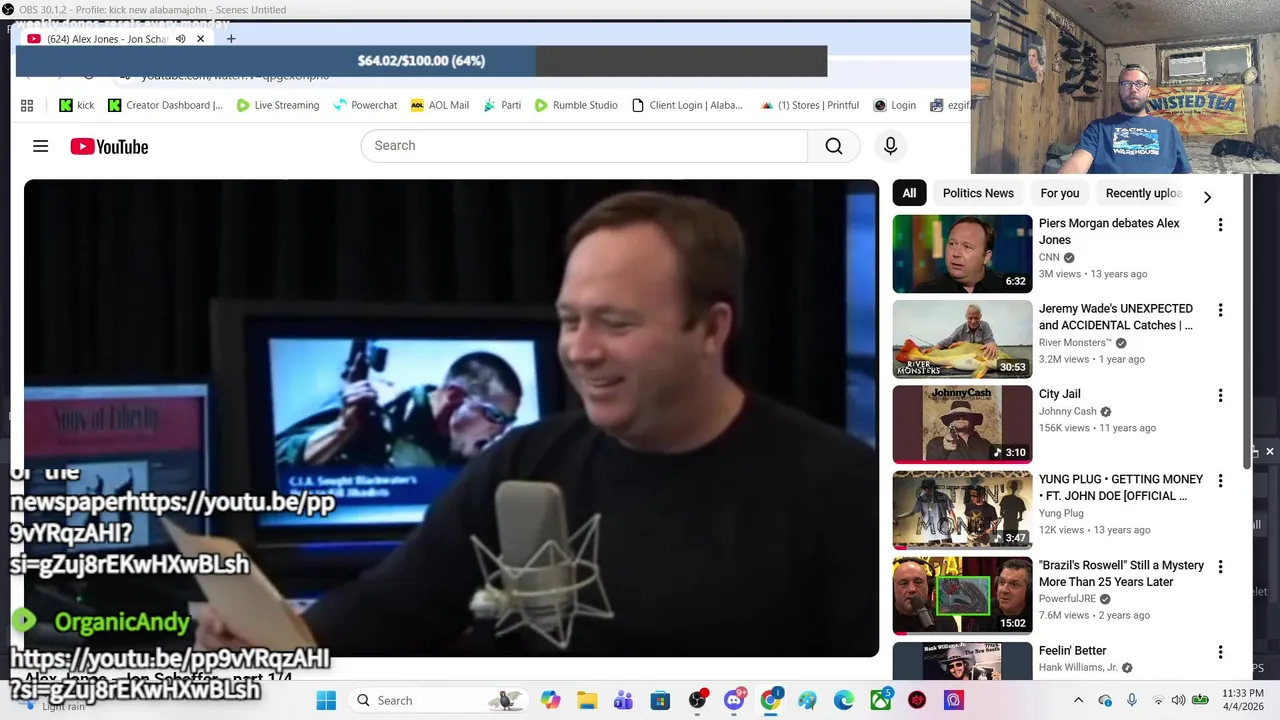Open the Johnny Cash channel name
The height and width of the screenshot is (720, 1280).
click(x=1068, y=411)
